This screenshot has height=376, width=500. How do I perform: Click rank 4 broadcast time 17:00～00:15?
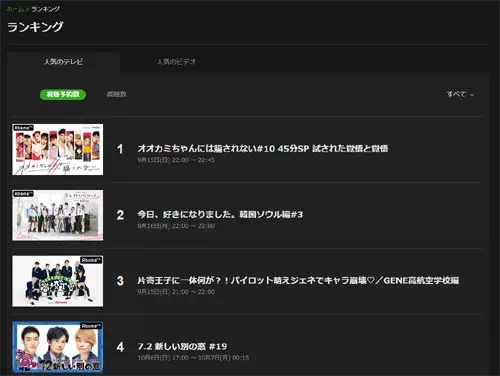pos(193,358)
